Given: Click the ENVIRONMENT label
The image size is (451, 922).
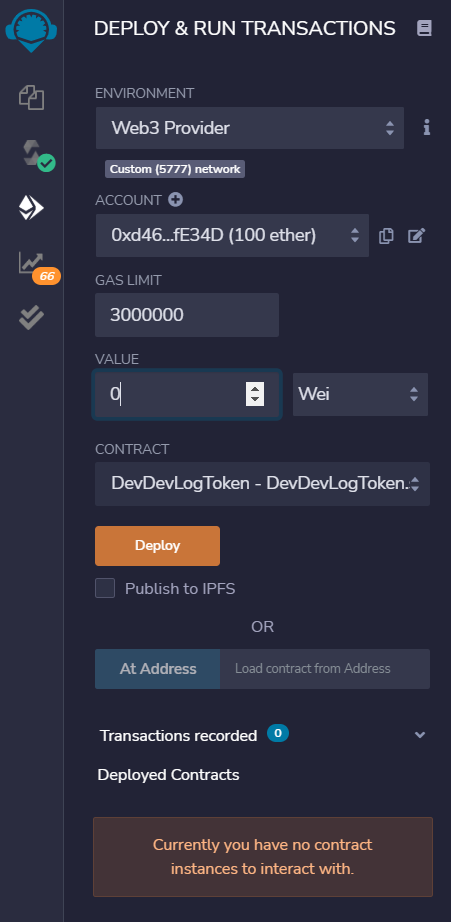Looking at the screenshot, I should [x=145, y=93].
